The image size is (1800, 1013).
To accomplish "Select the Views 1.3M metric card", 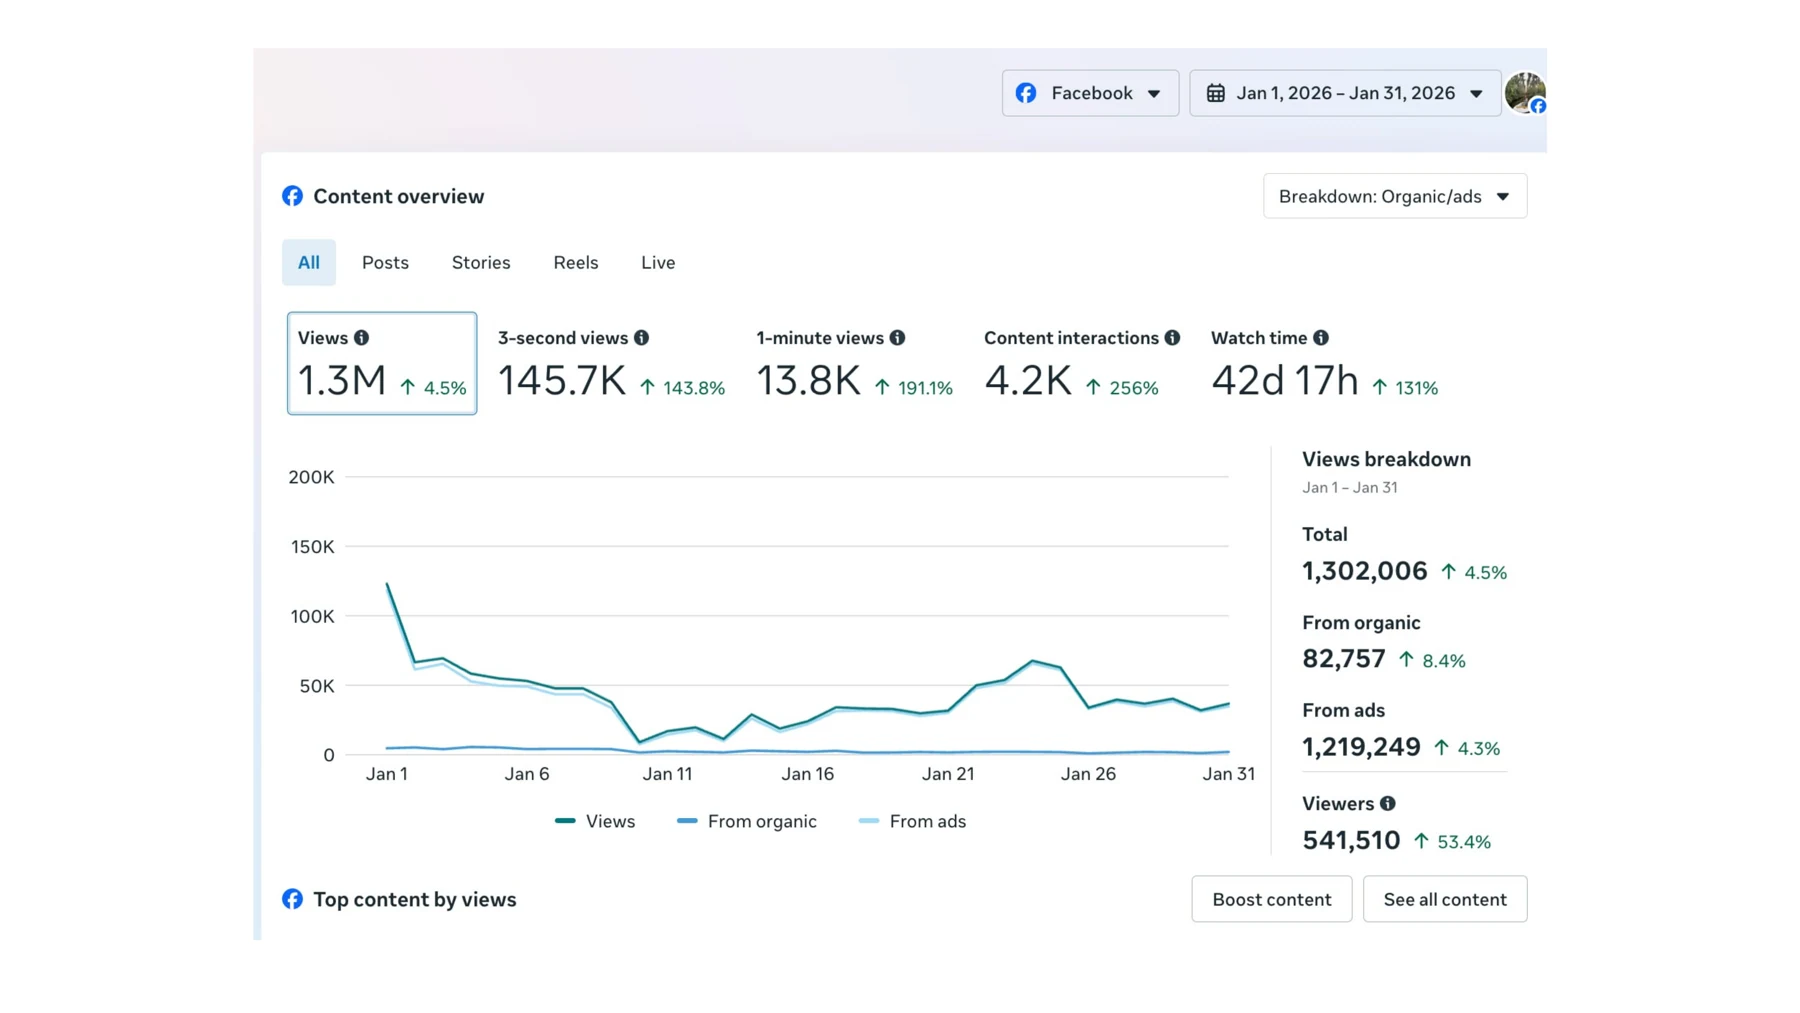I will click(382, 363).
